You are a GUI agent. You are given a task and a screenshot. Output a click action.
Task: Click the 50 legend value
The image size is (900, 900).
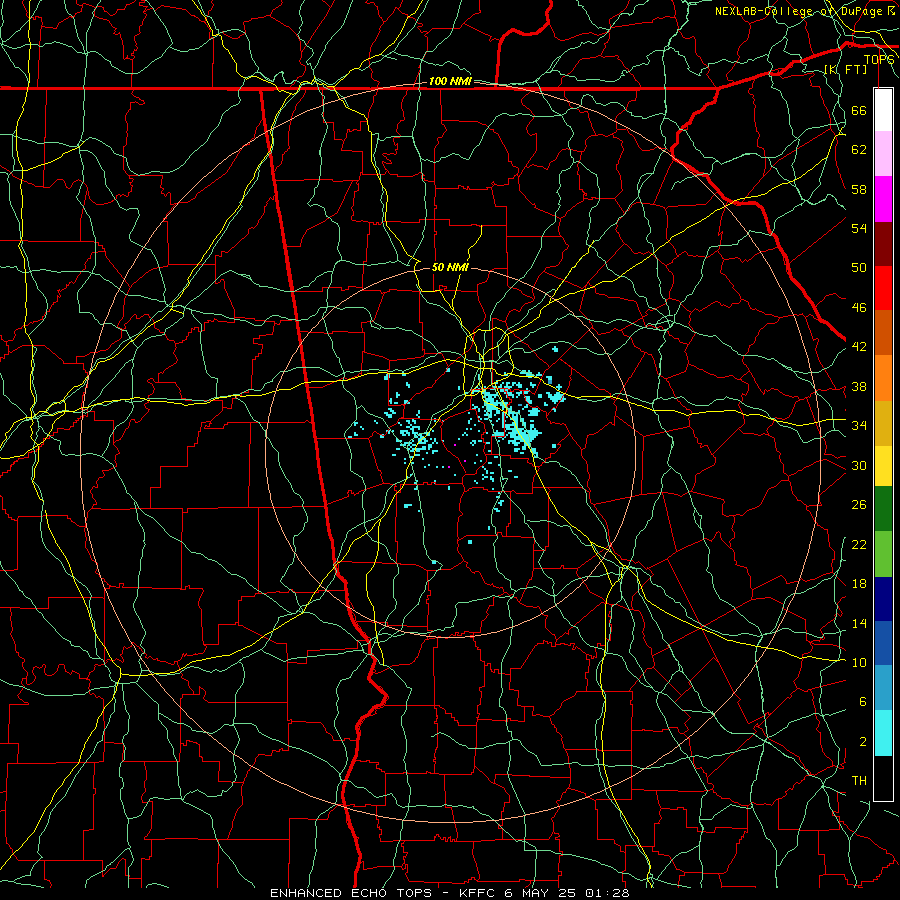pos(859,267)
